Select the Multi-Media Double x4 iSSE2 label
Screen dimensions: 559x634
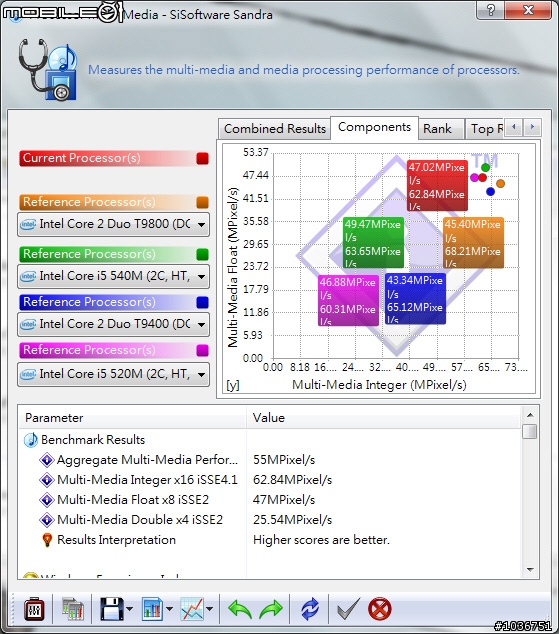click(x=140, y=520)
